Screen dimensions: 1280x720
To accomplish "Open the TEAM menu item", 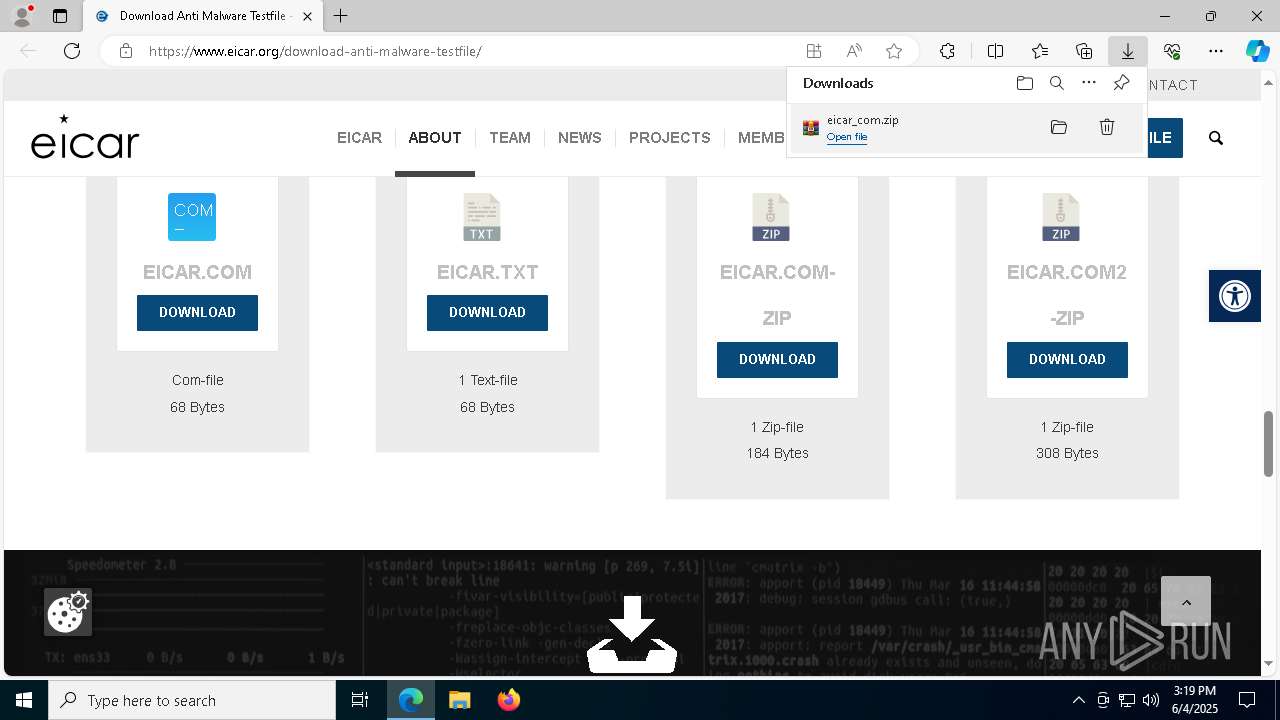I will (510, 138).
